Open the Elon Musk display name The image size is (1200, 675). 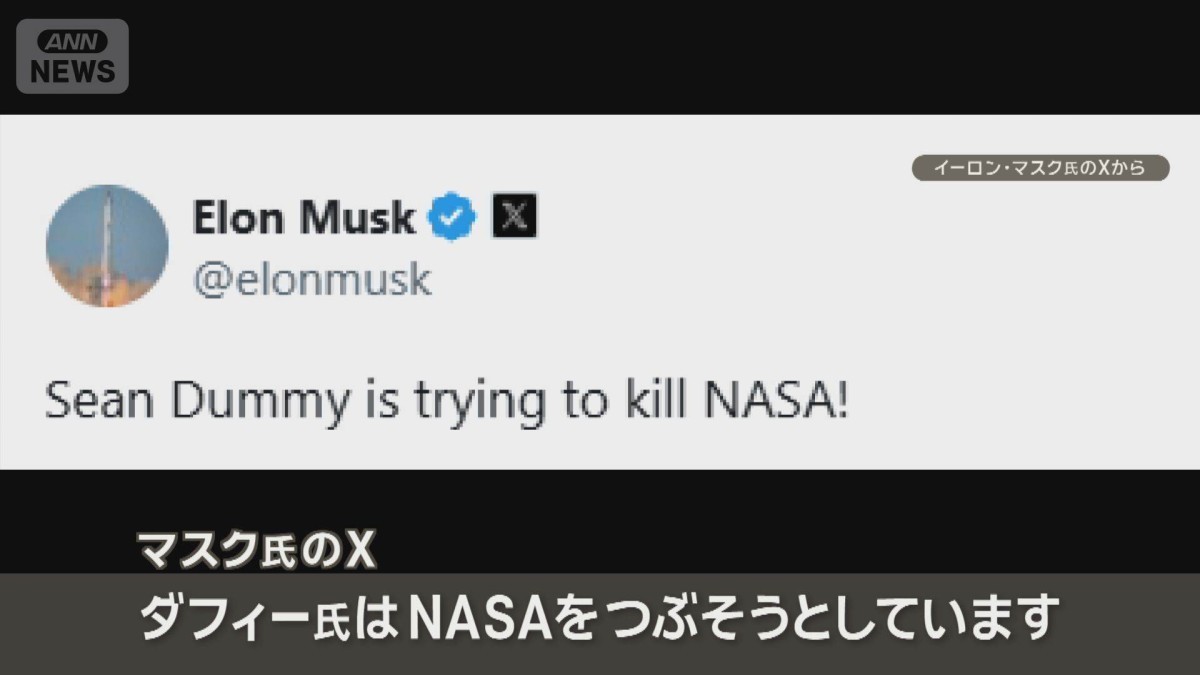(x=303, y=218)
